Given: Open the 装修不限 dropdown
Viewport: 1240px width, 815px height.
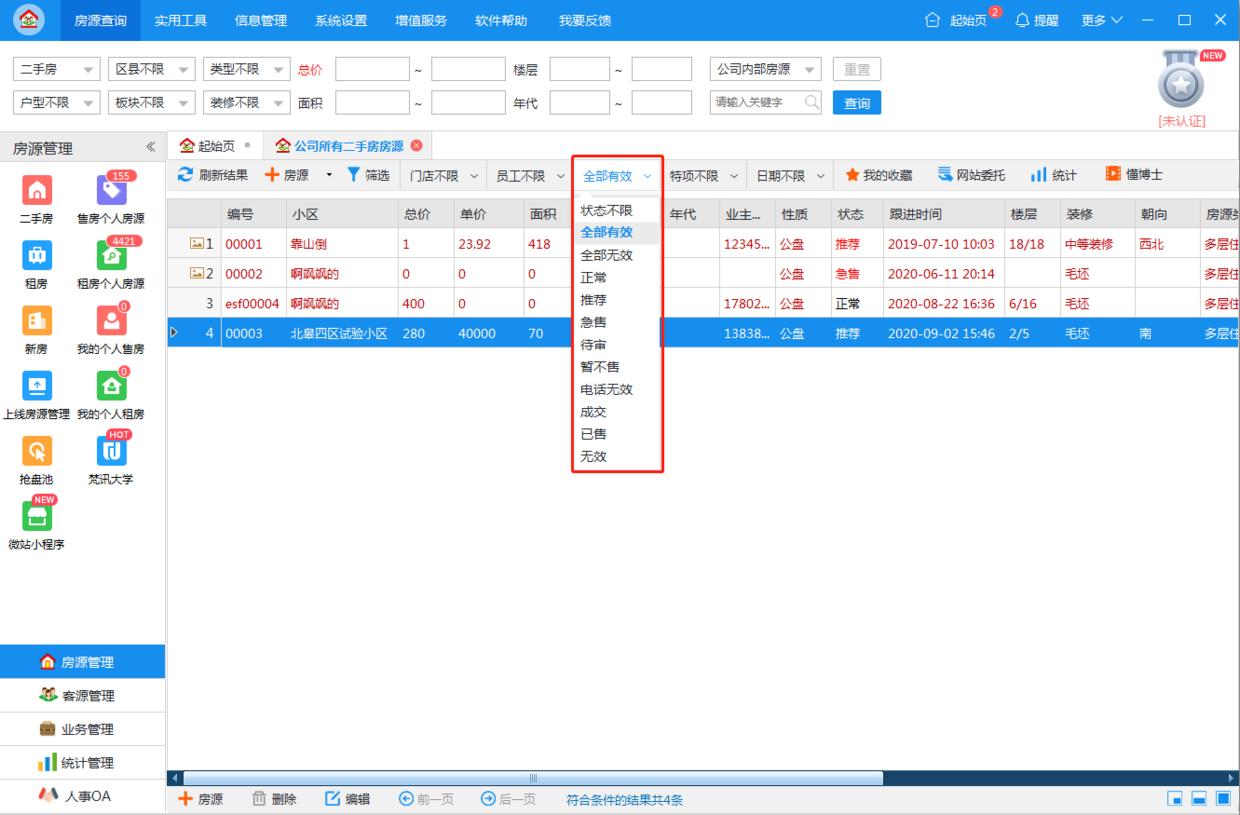Looking at the screenshot, I should coord(246,101).
